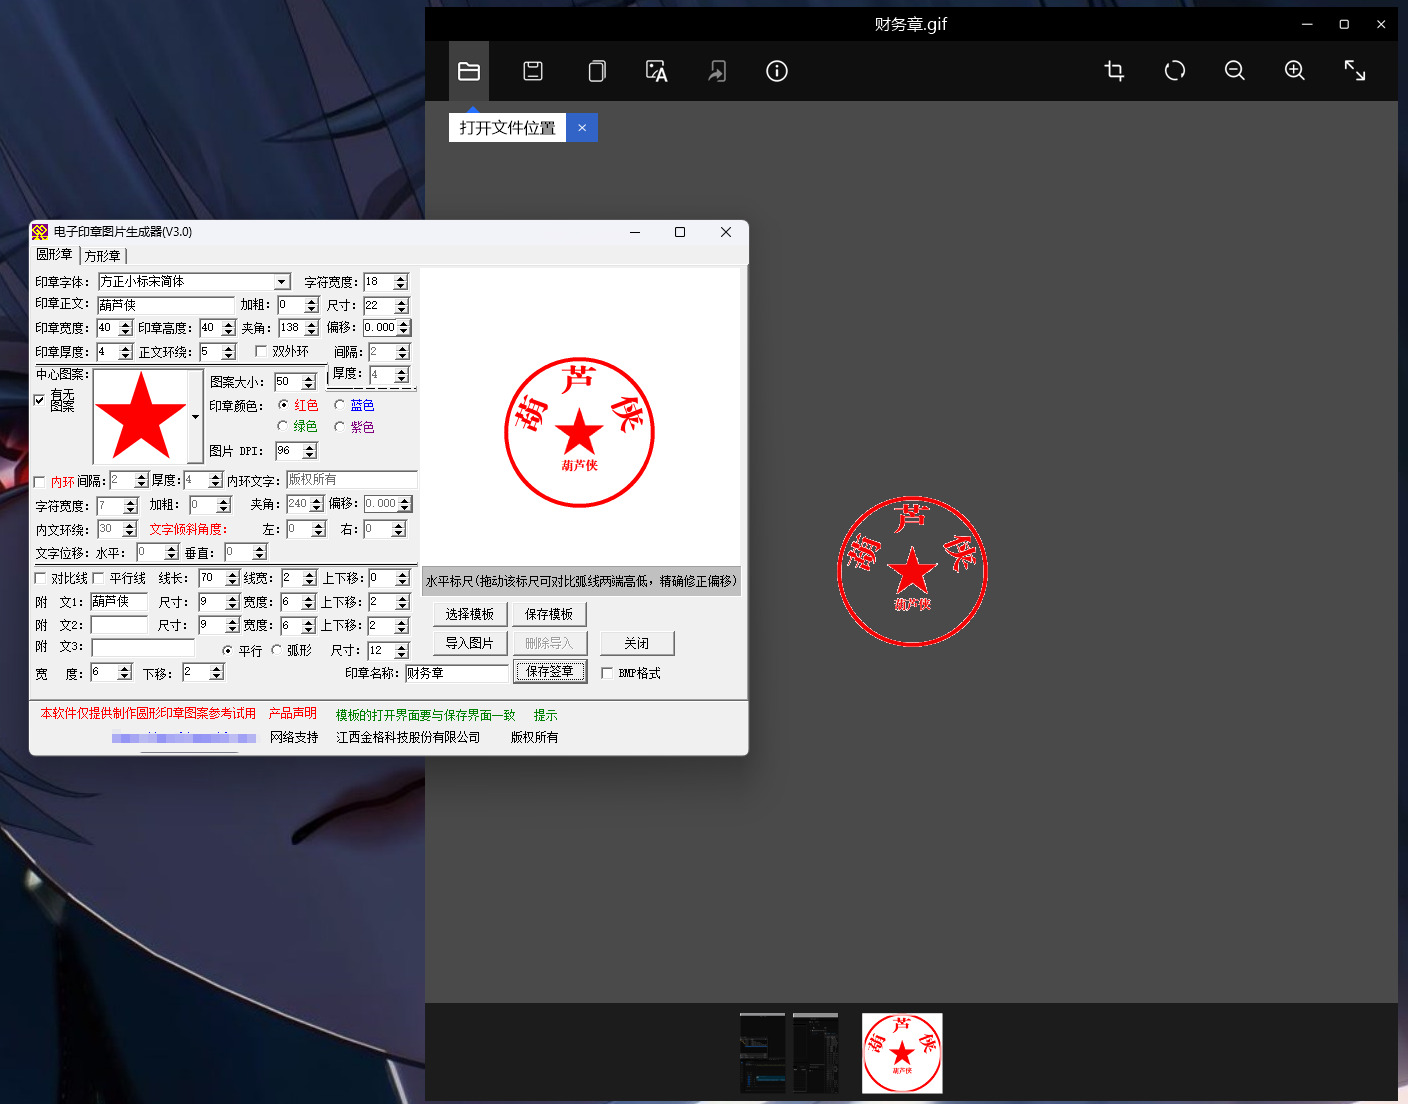Screen dimensions: 1408x1104
Task: Click the 水平标尺 horizontal ruler bar
Action: pyautogui.click(x=581, y=581)
